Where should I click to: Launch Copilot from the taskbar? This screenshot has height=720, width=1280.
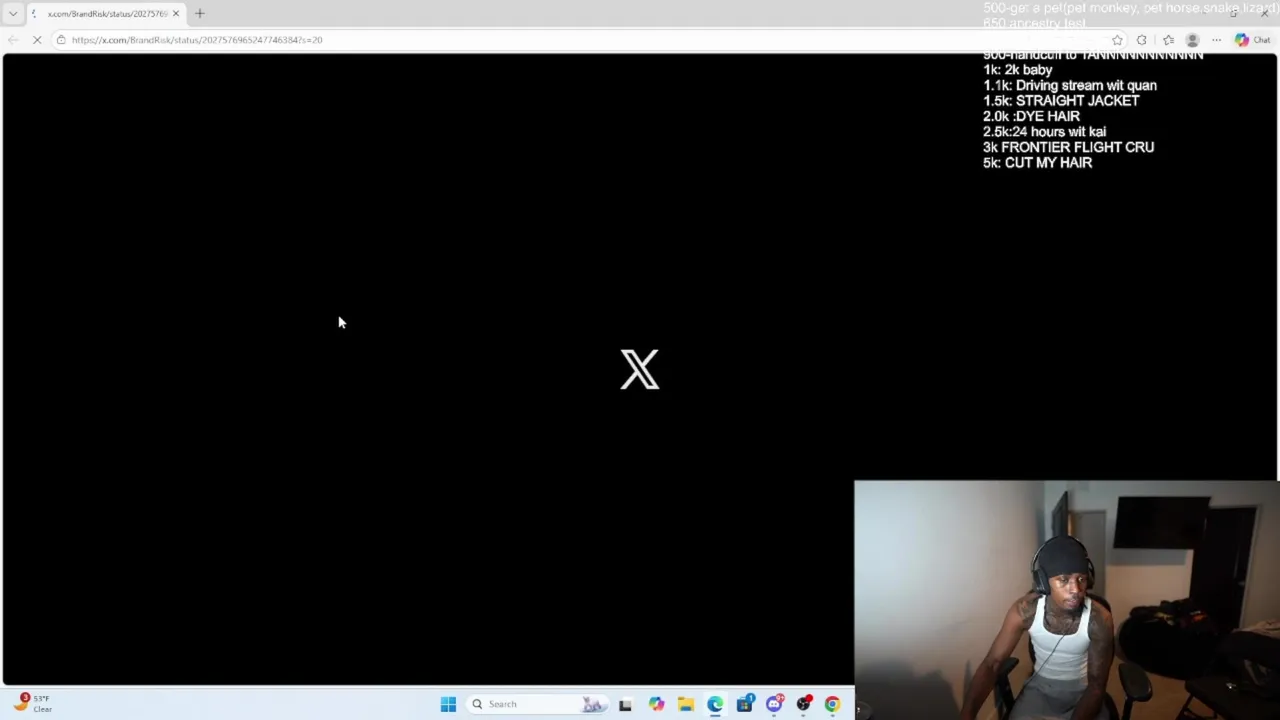pyautogui.click(x=656, y=704)
